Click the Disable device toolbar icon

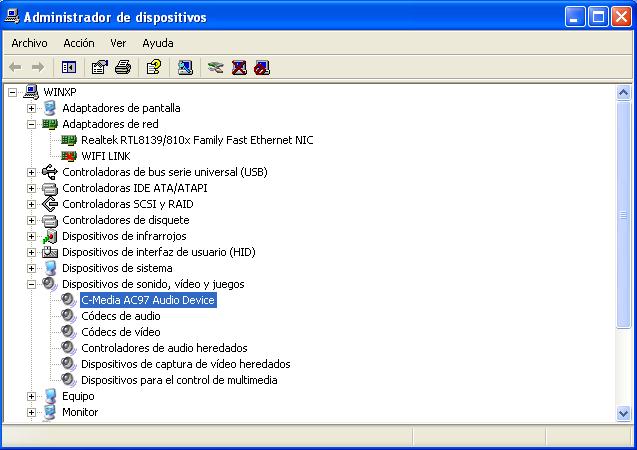pyautogui.click(x=262, y=67)
